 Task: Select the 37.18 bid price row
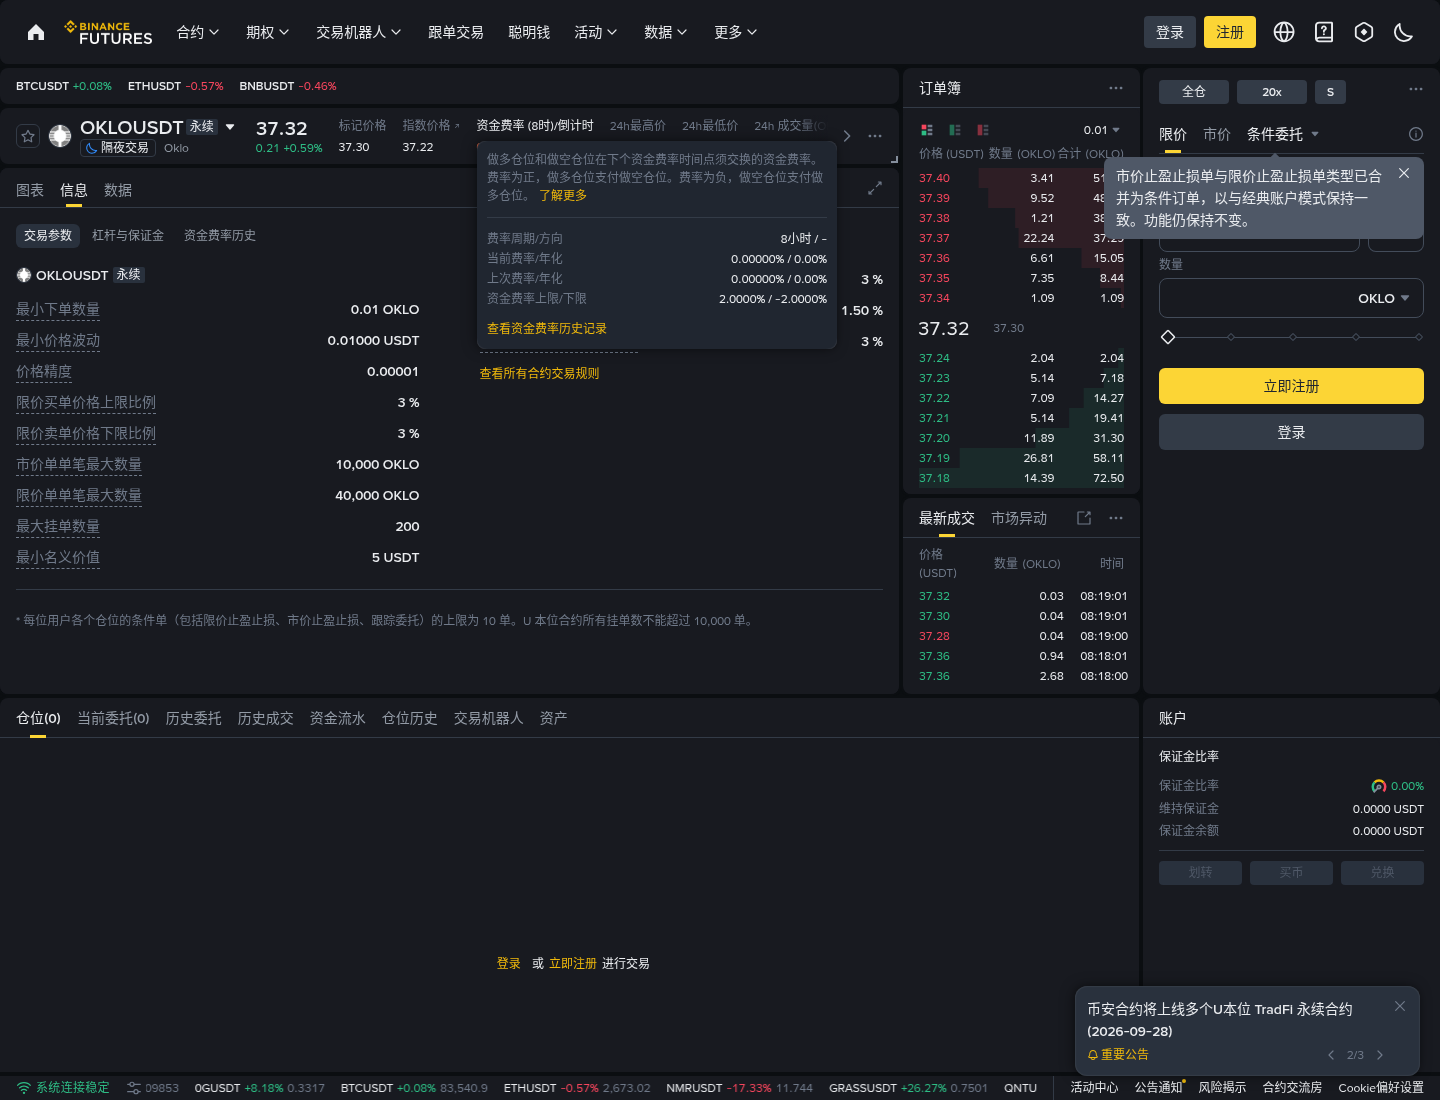pyautogui.click(x=1021, y=478)
